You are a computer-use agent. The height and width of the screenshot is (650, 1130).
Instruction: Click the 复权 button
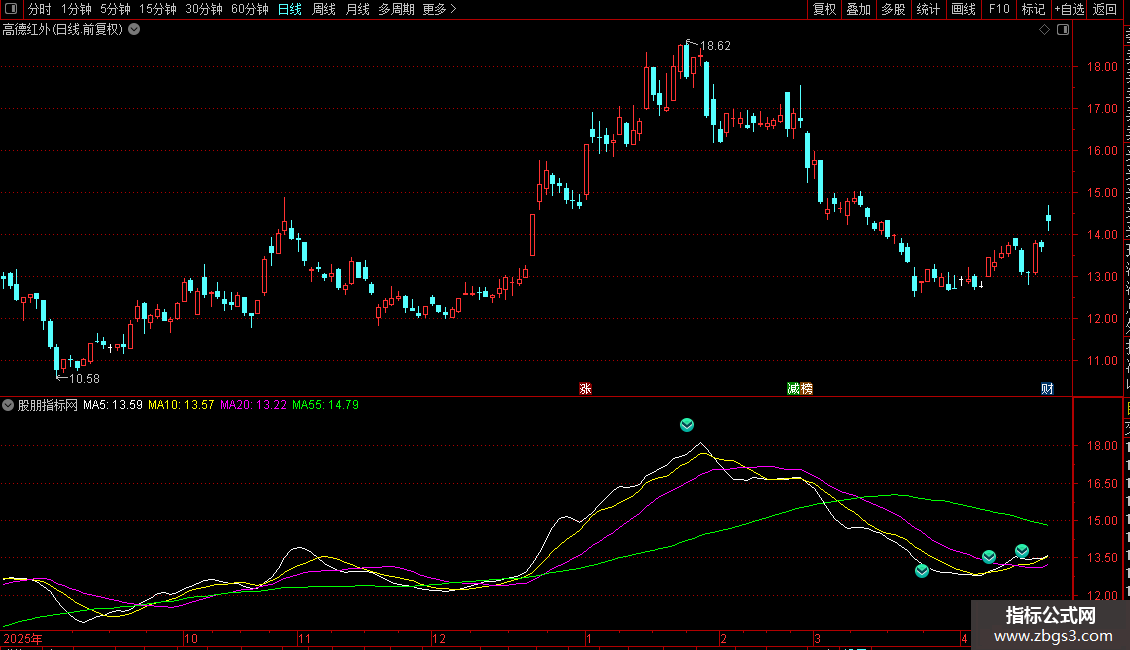[824, 9]
